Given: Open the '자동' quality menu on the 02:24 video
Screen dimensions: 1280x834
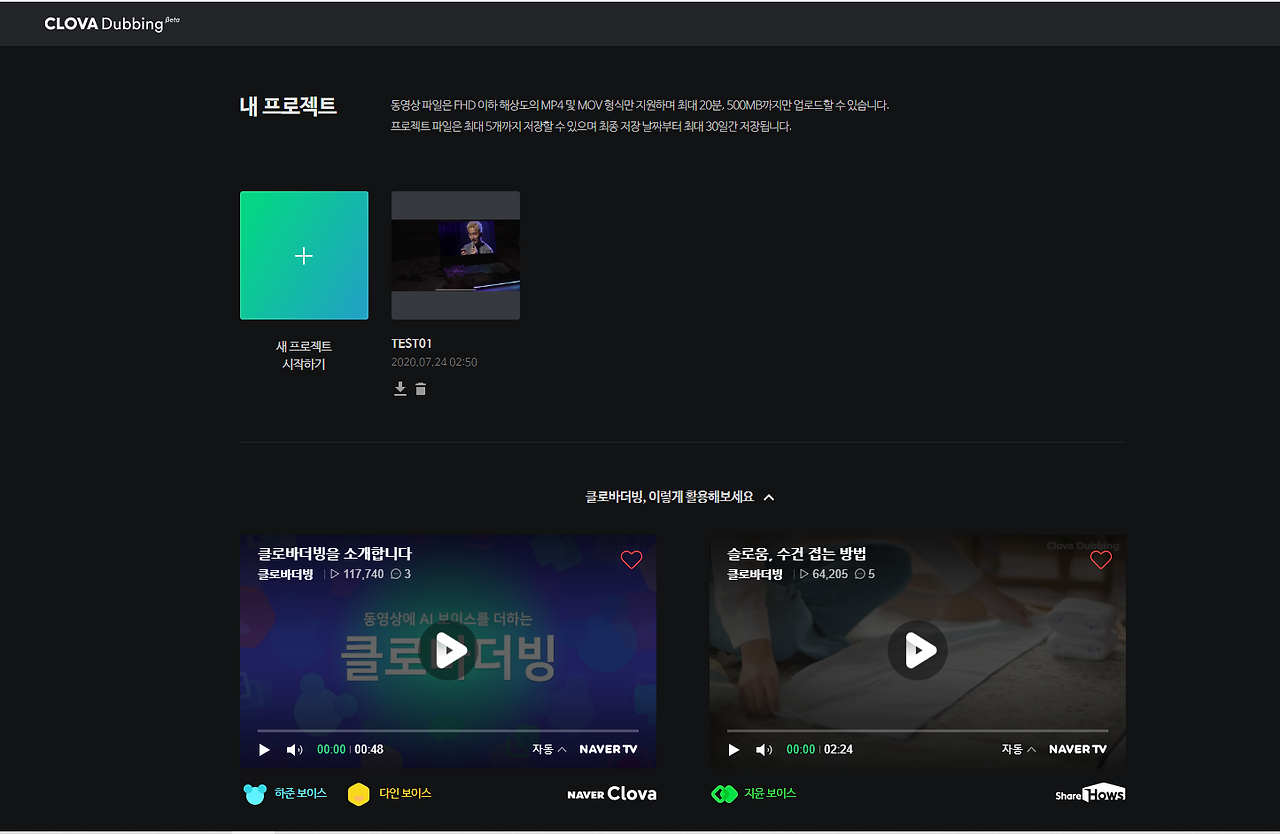Looking at the screenshot, I should click(x=1019, y=750).
